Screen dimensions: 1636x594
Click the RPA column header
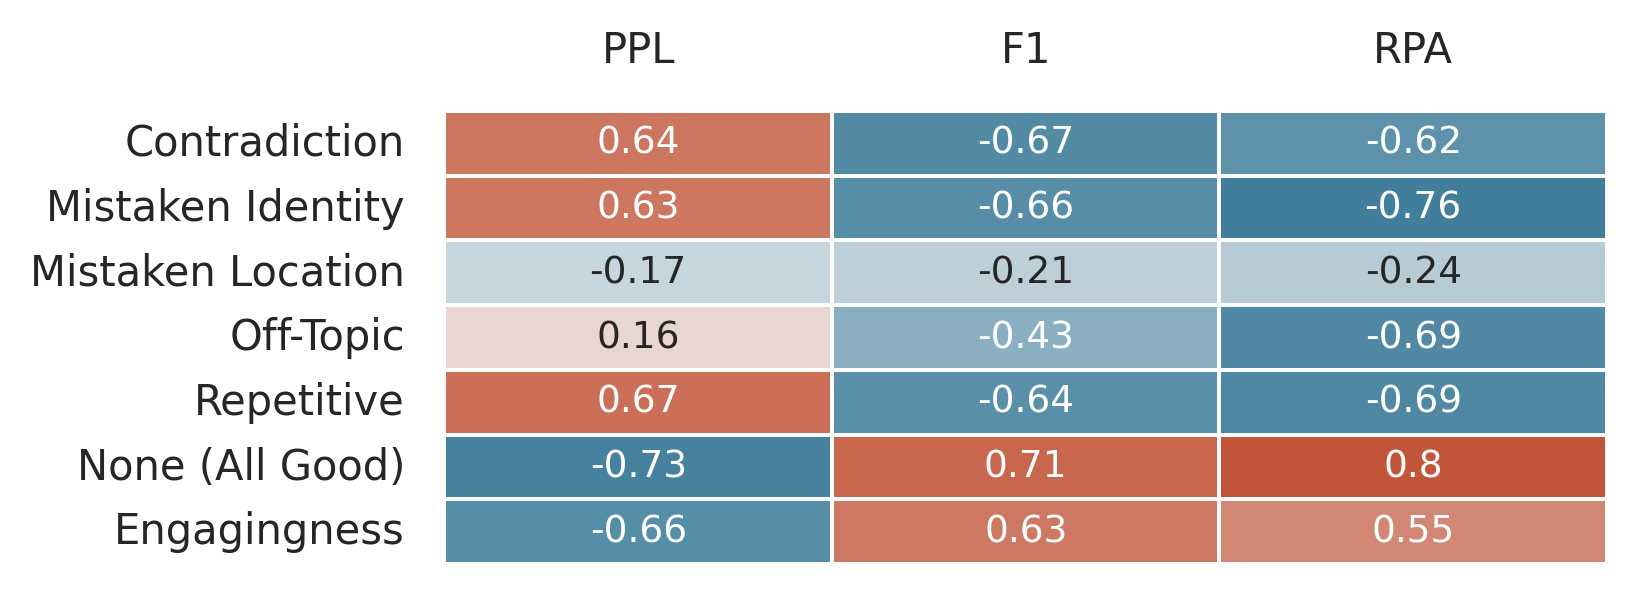tap(1412, 50)
